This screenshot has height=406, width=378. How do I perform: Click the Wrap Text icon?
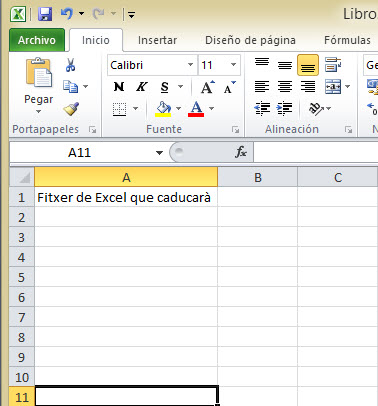click(333, 65)
